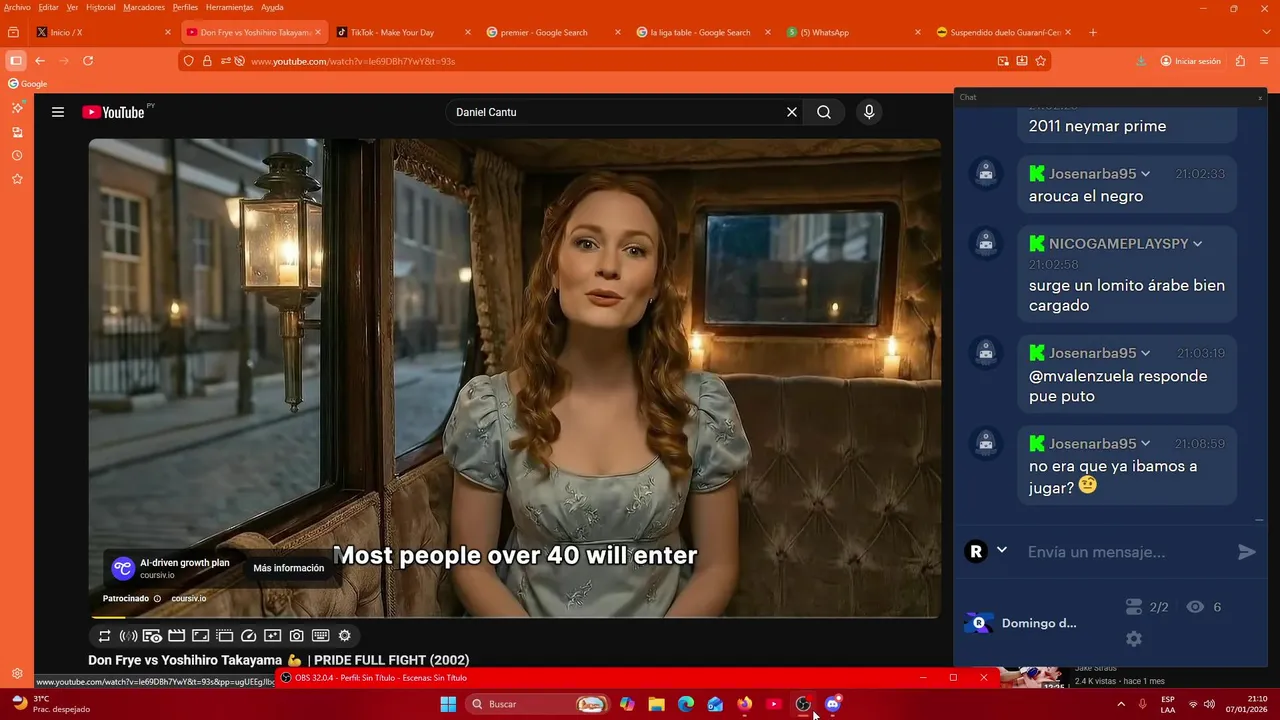Click the expand-to-window icon in video toolbar
The width and height of the screenshot is (1280, 720).
click(200, 636)
